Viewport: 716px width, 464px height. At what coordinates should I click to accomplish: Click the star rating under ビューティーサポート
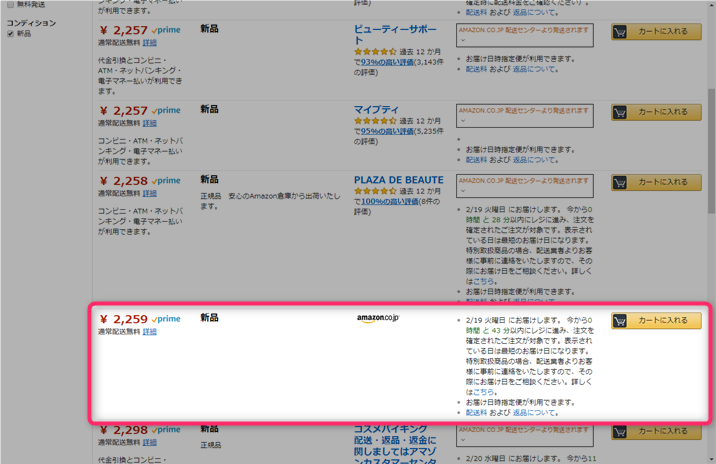click(375, 52)
